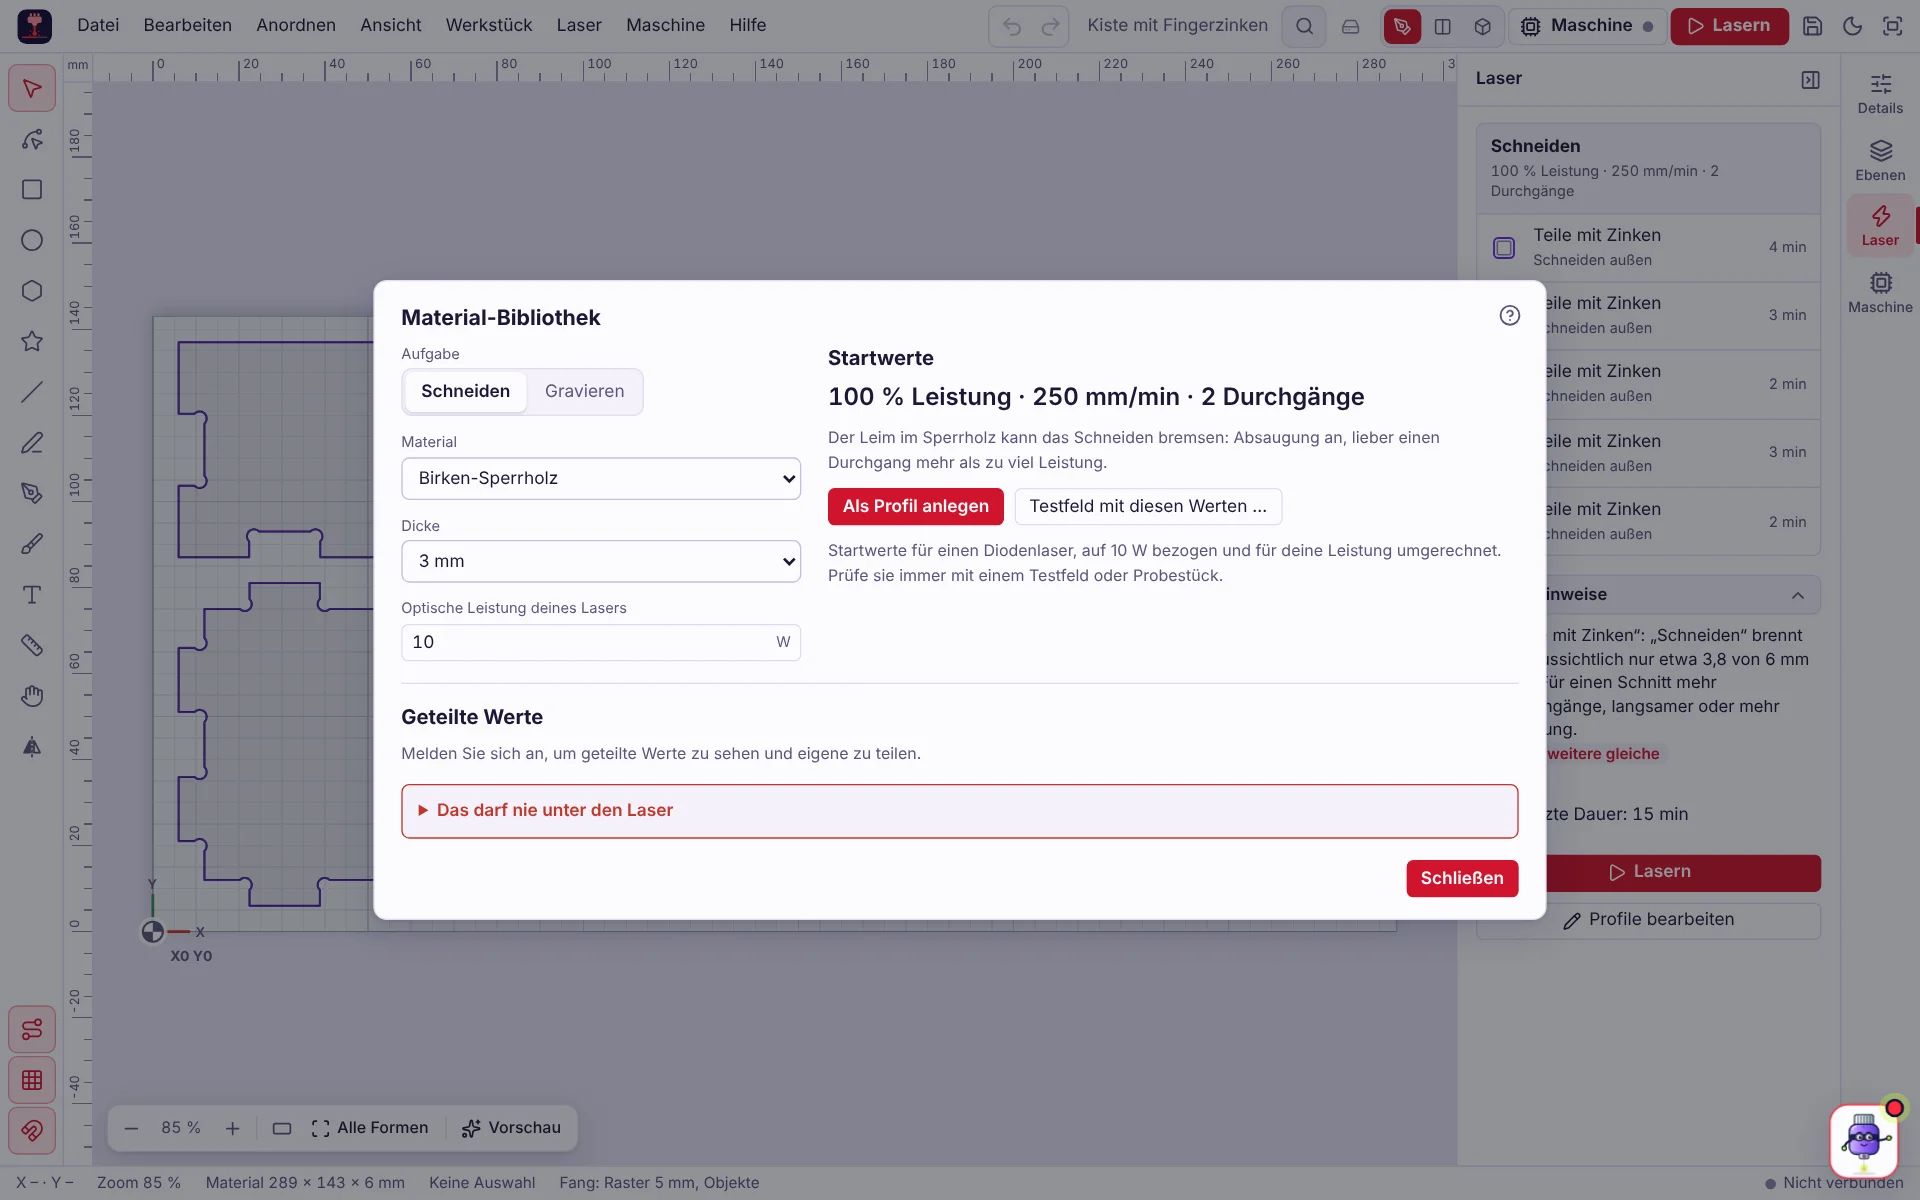Select the Schneiden task option
The height and width of the screenshot is (1200, 1920).
[x=465, y=391]
